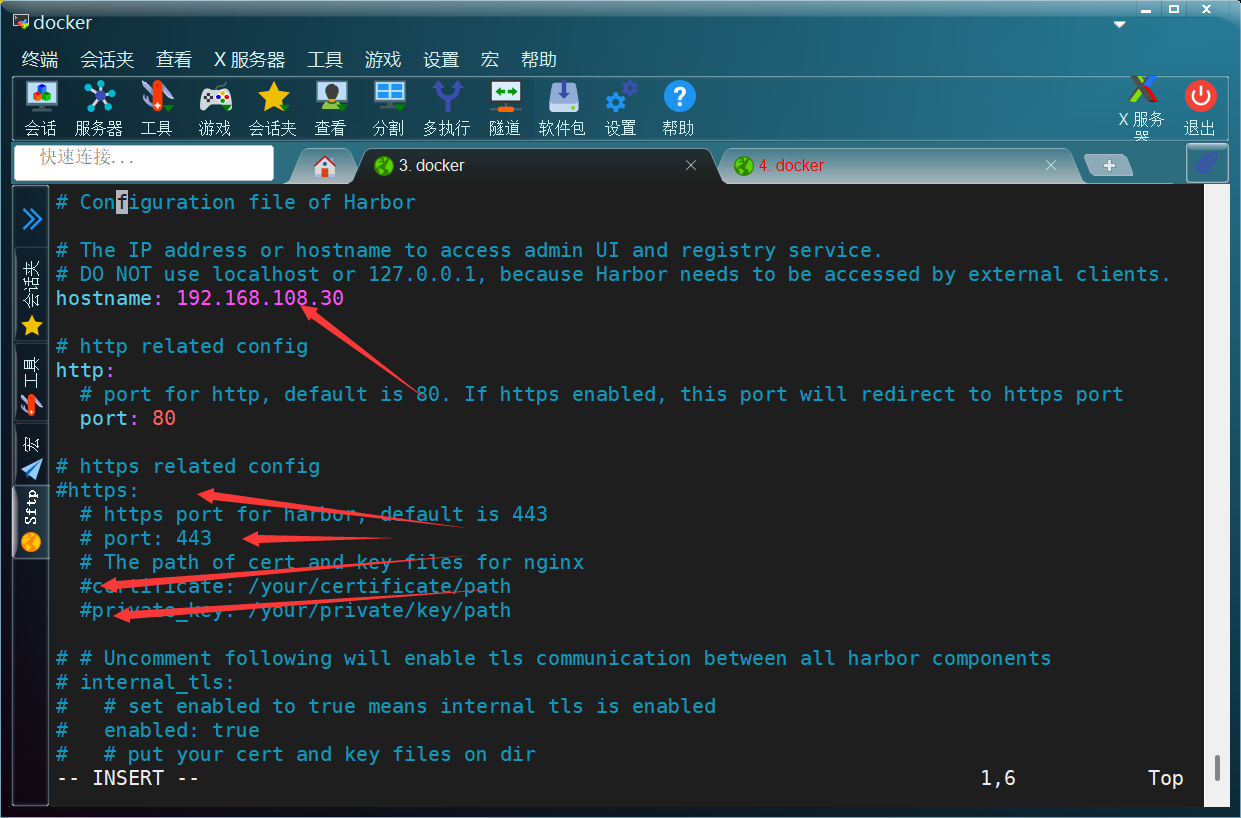Image resolution: width=1241 pixels, height=818 pixels.
Task: Click the 查看 (View) toolbar icon
Action: (331, 109)
